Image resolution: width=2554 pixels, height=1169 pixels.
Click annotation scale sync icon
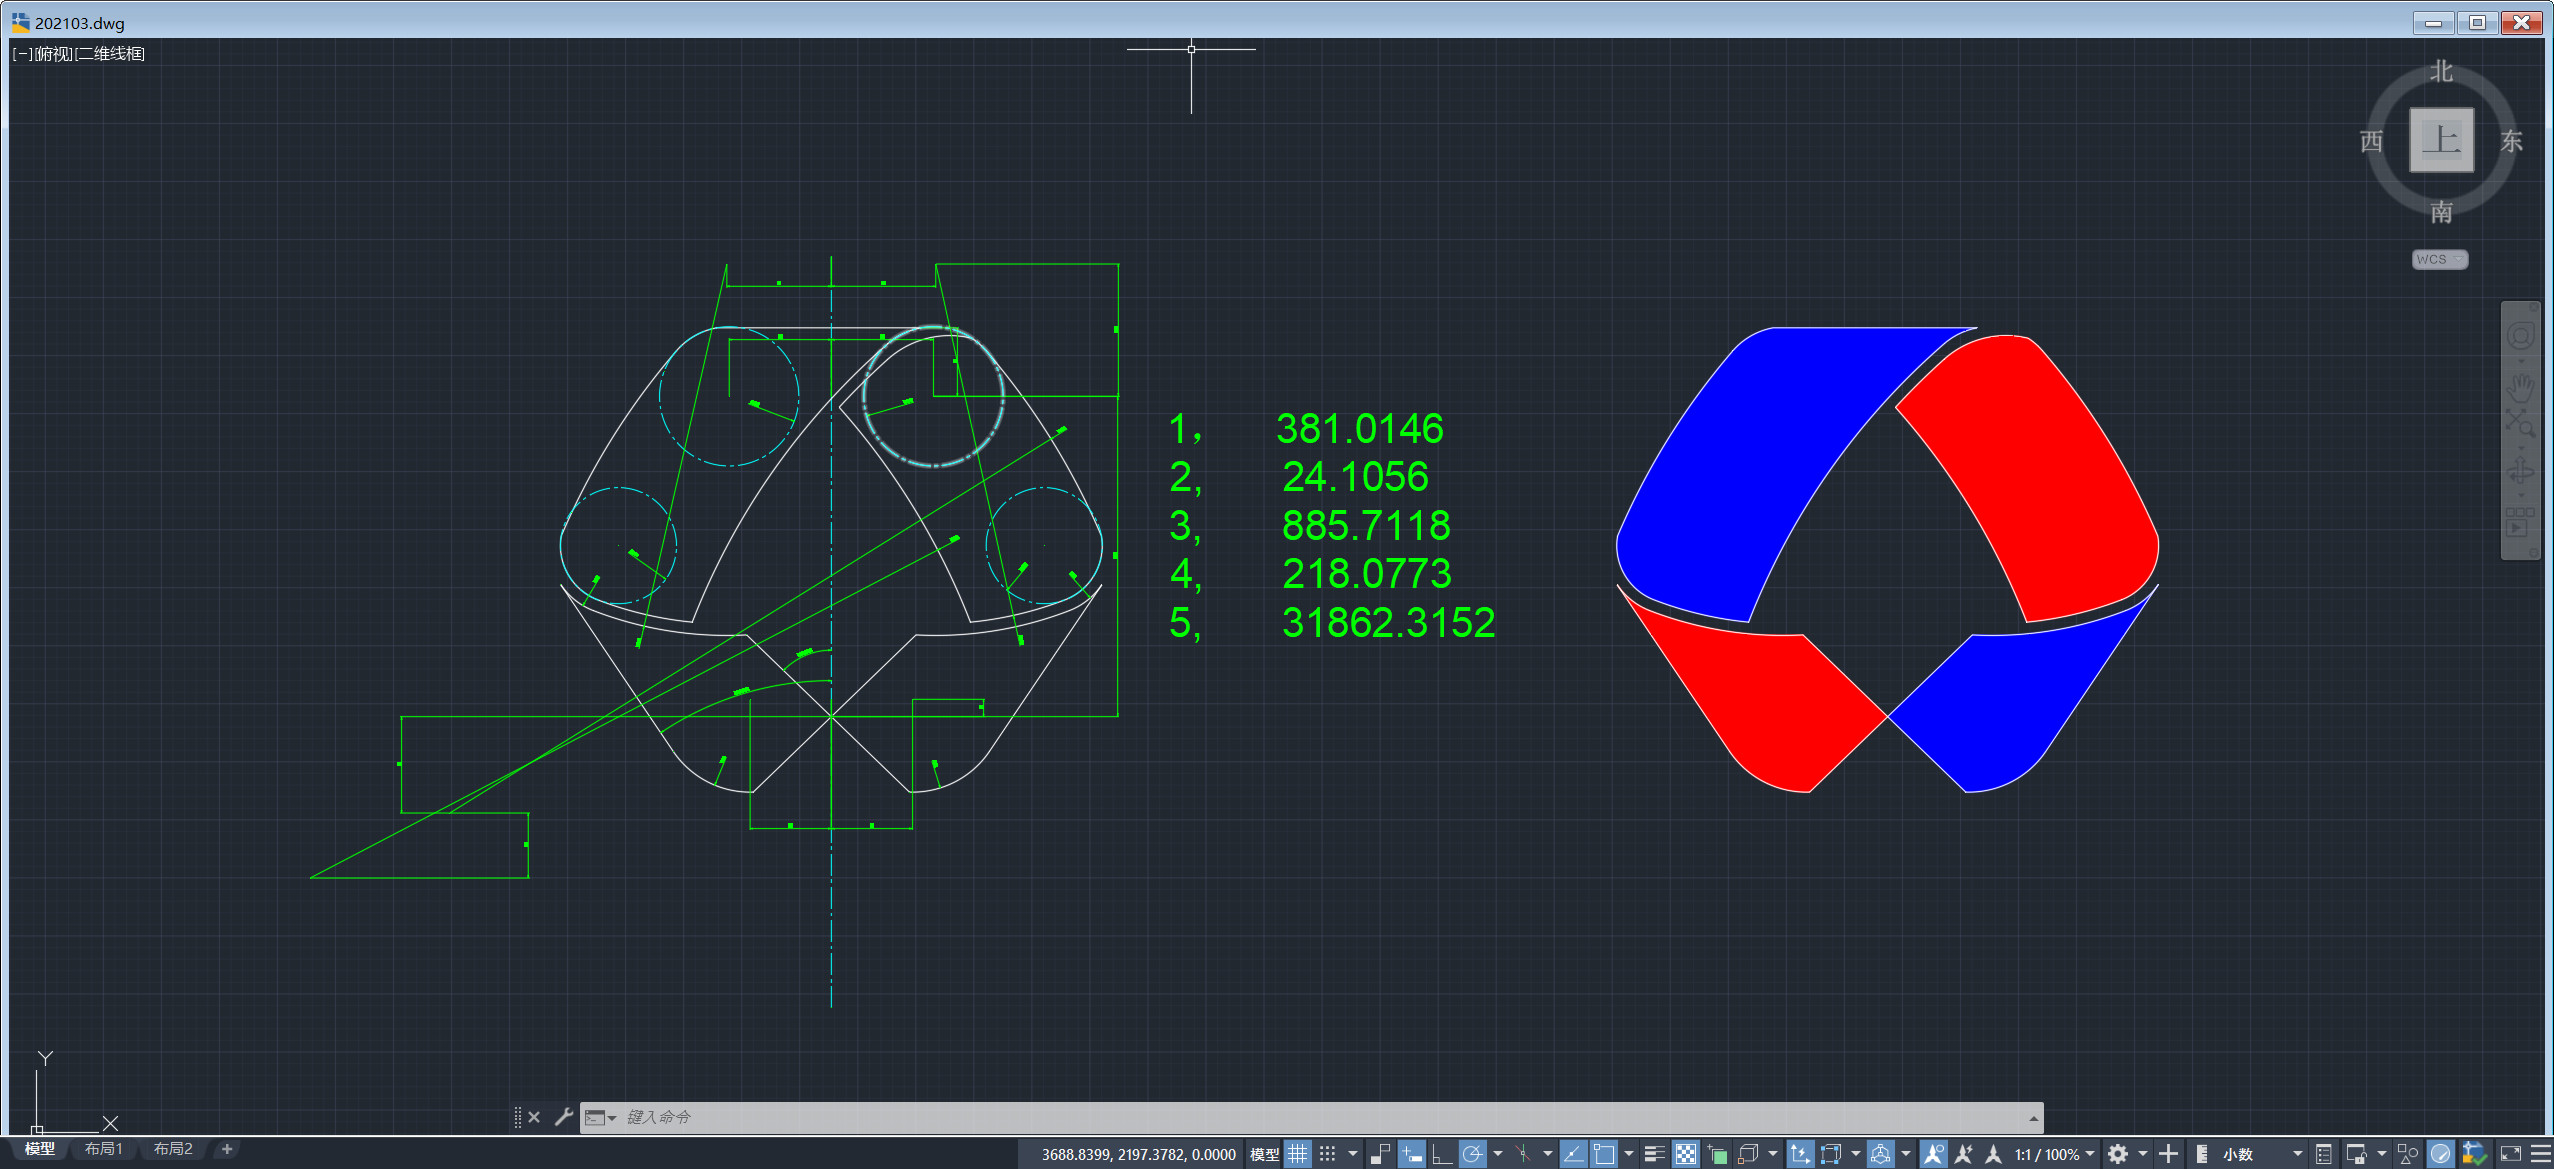1993,1154
